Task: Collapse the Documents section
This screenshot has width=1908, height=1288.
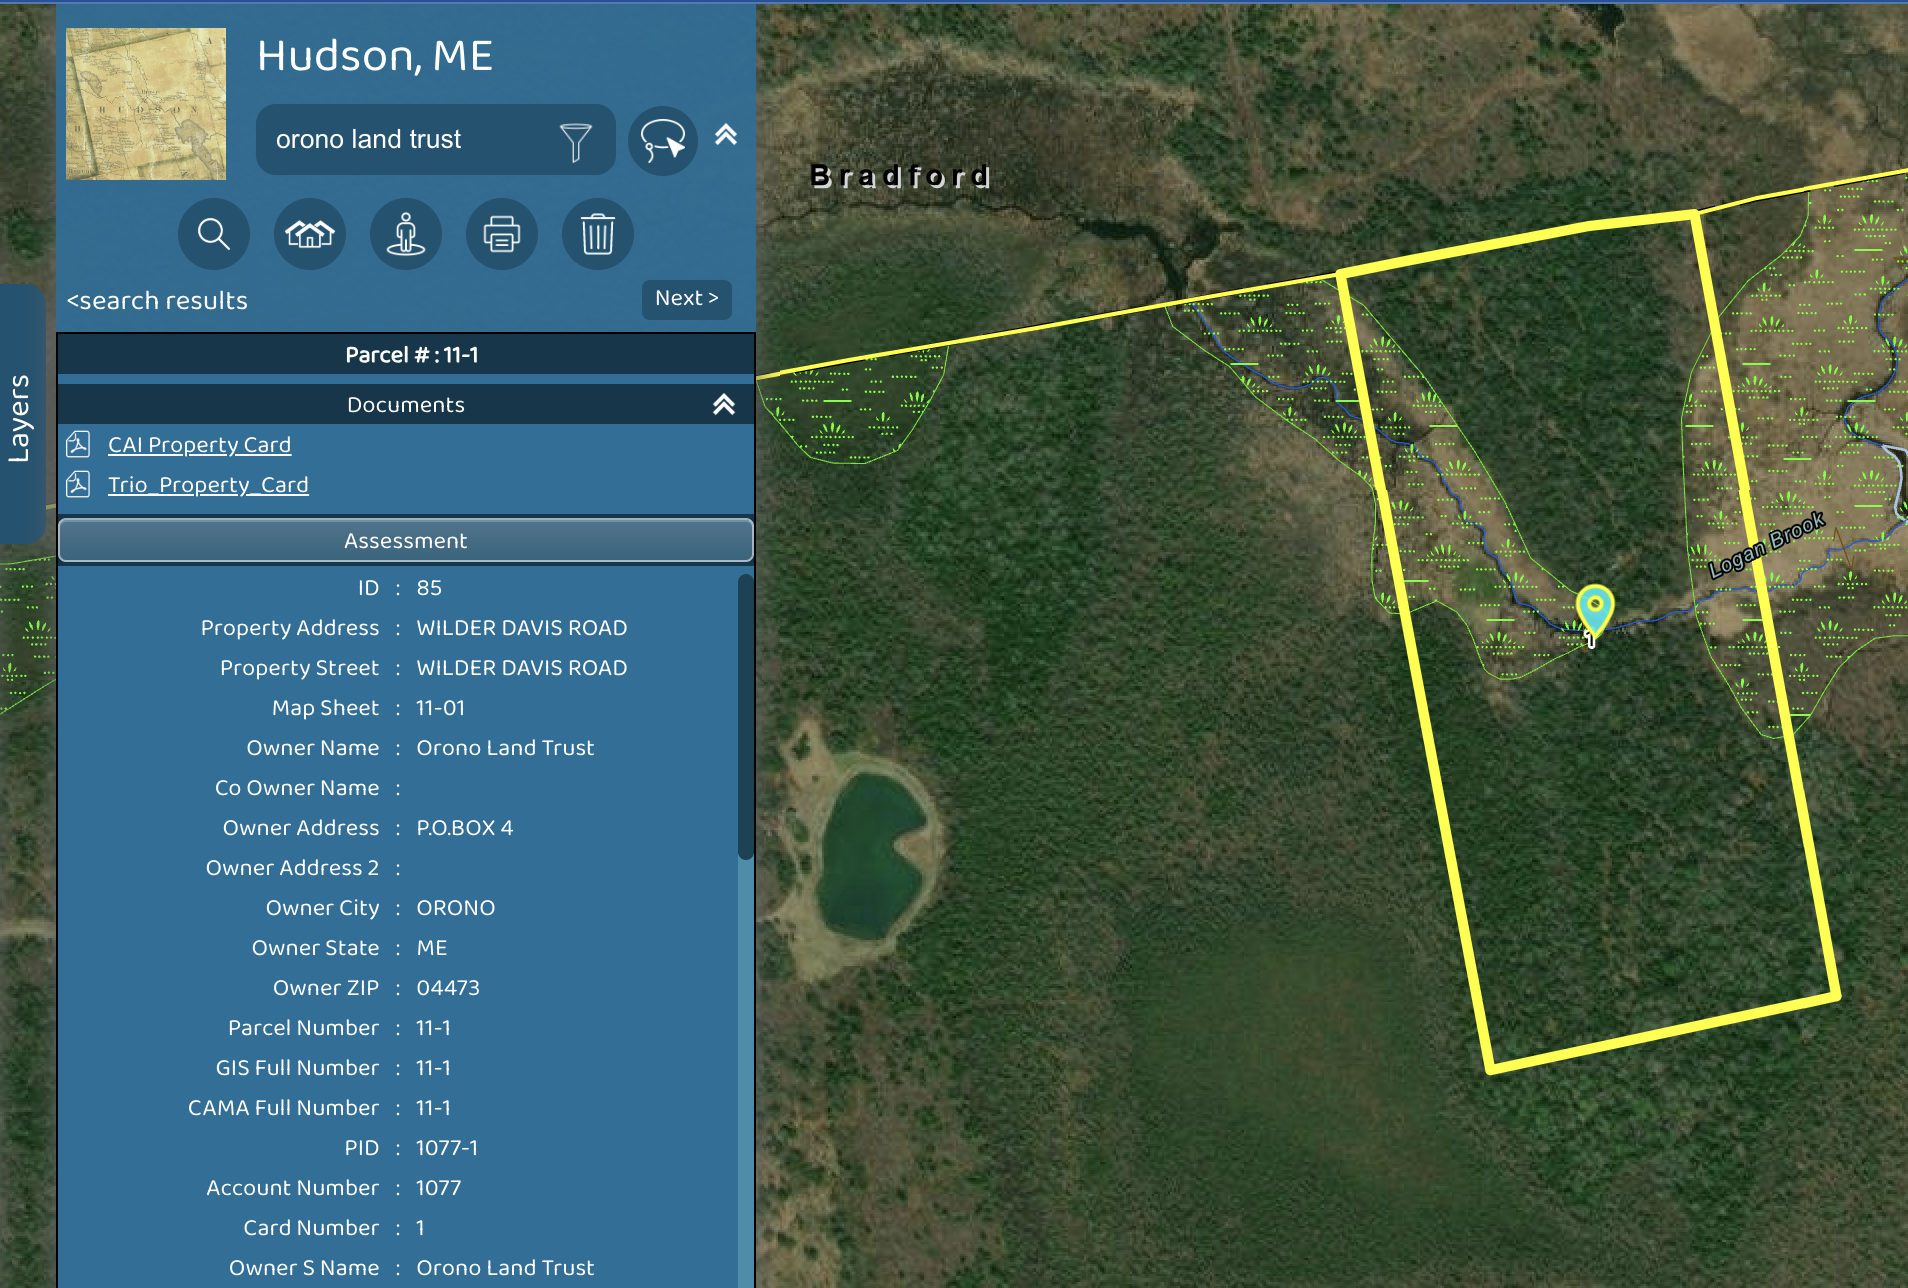Action: (x=724, y=404)
